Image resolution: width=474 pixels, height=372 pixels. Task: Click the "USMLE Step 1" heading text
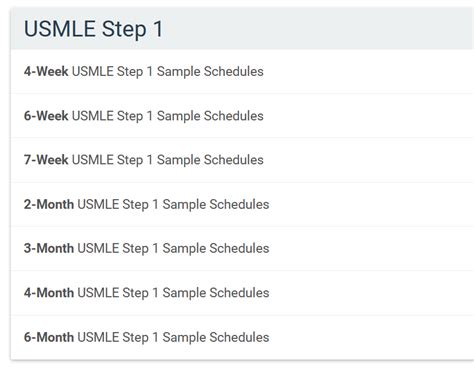[x=93, y=29]
